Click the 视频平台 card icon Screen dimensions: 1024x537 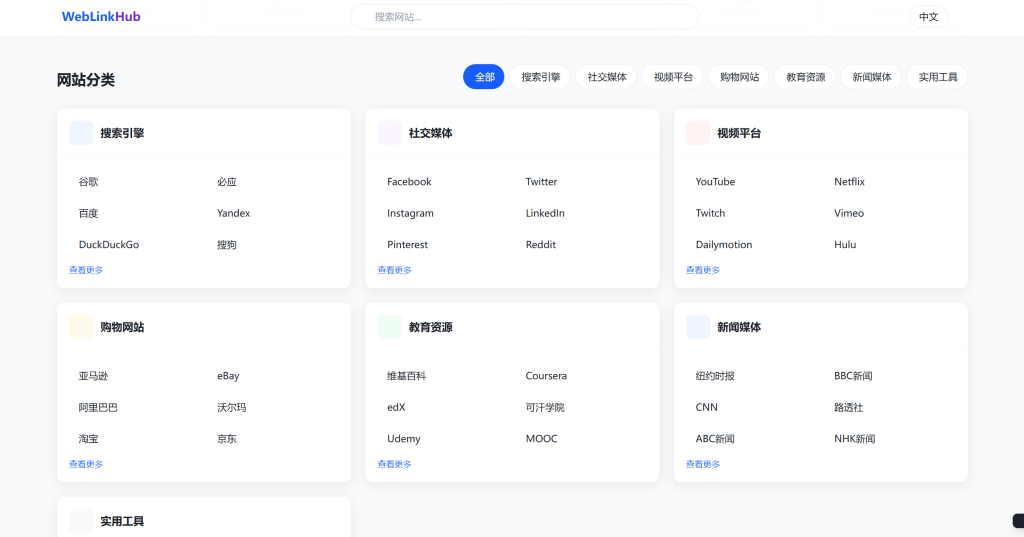[698, 133]
